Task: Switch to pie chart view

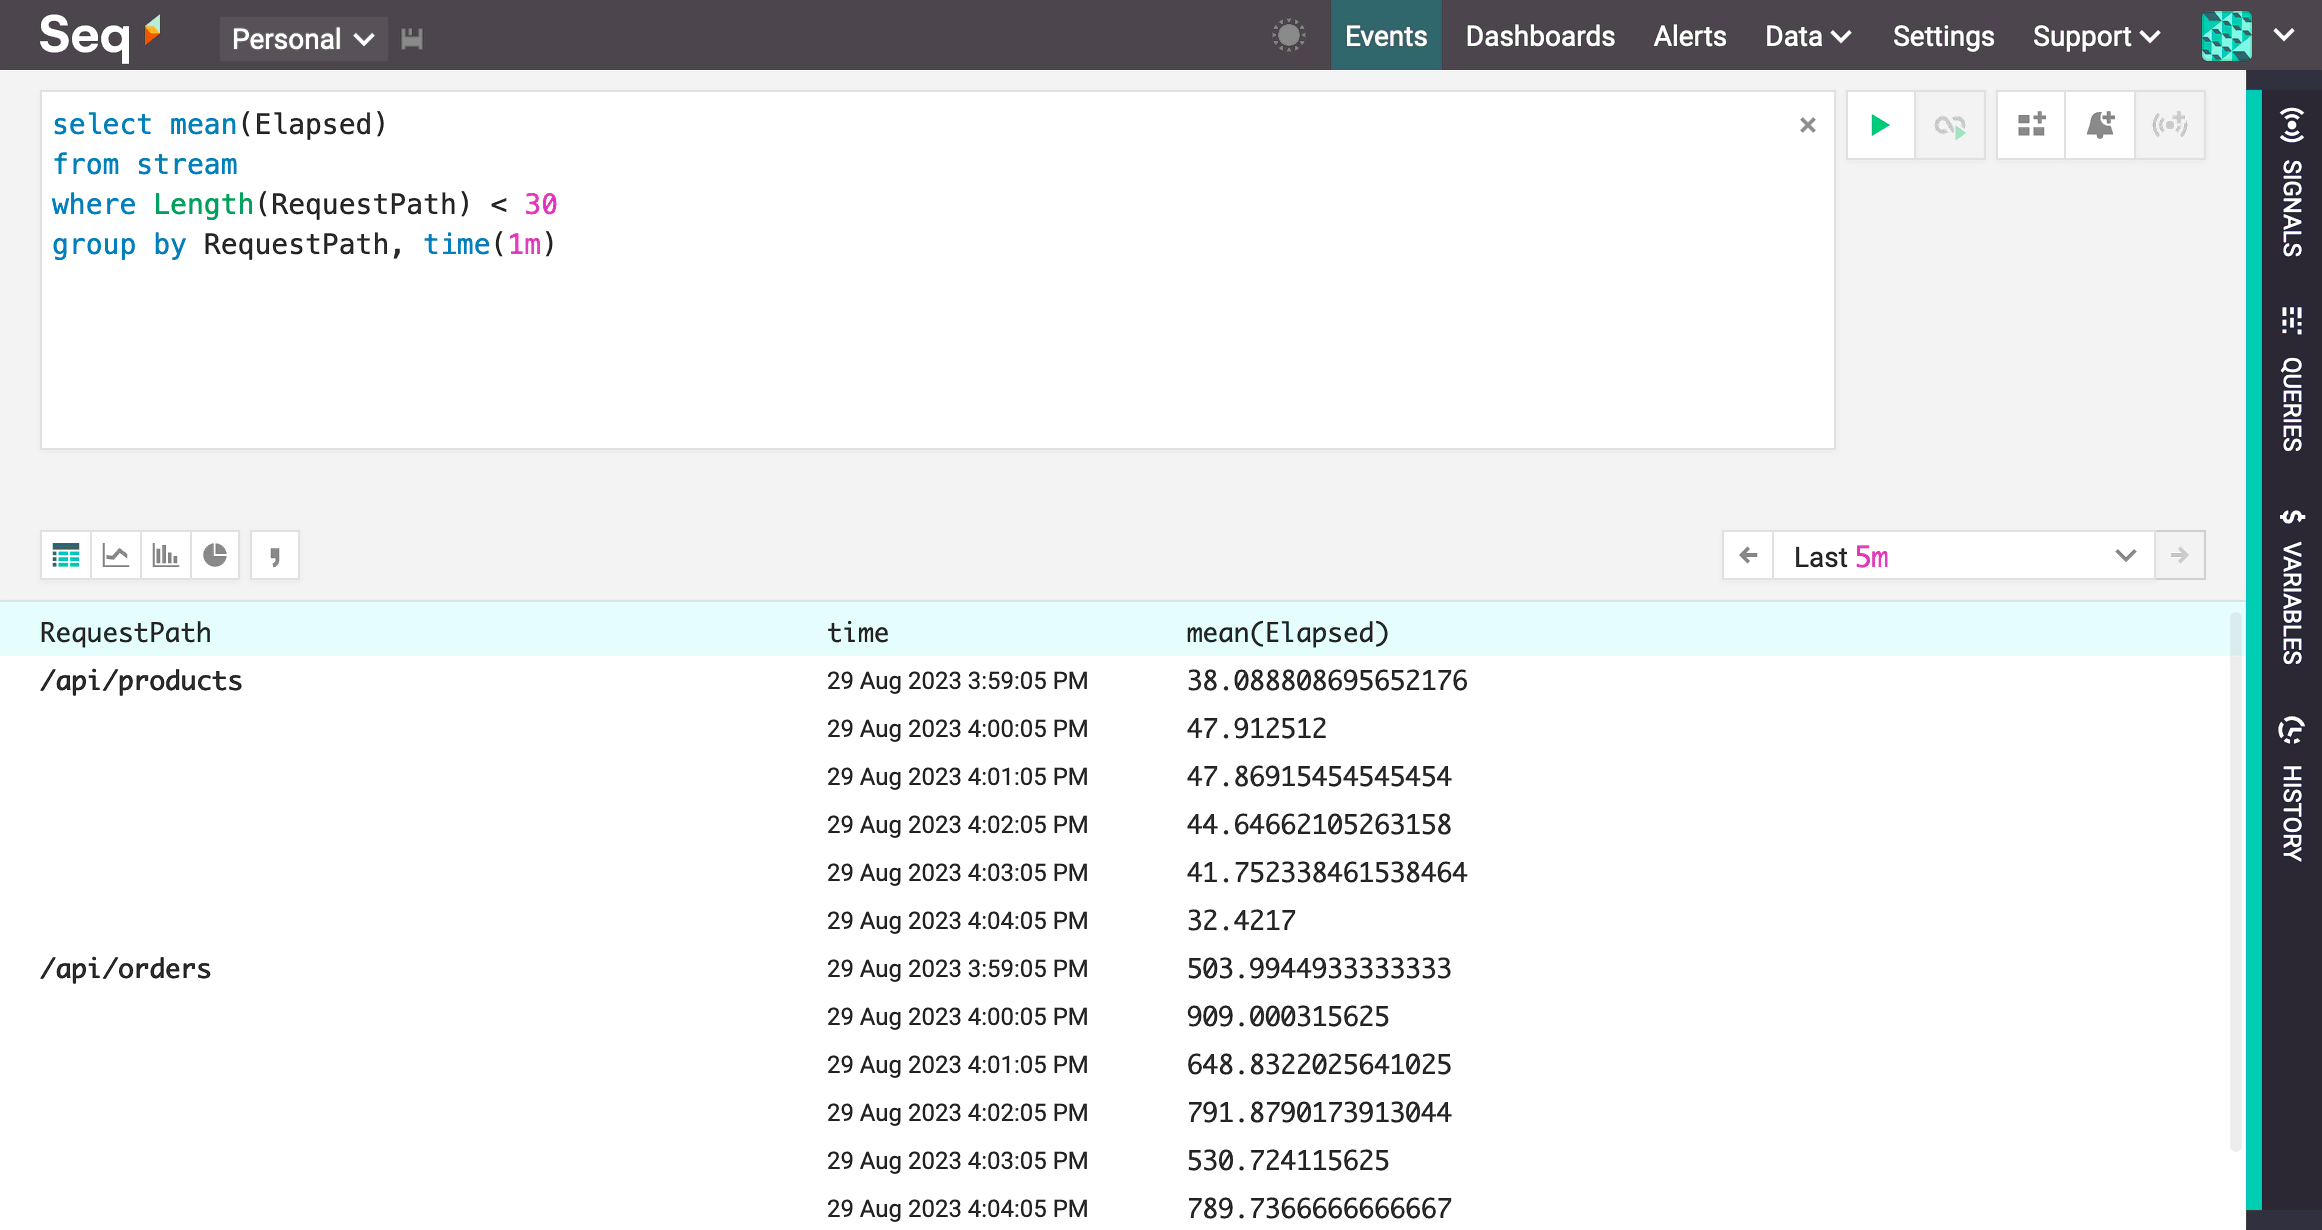Action: click(x=215, y=555)
